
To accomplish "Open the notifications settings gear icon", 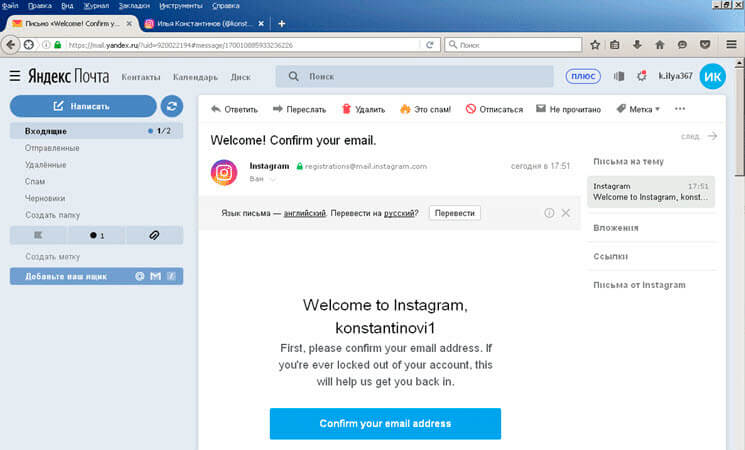I will [642, 76].
